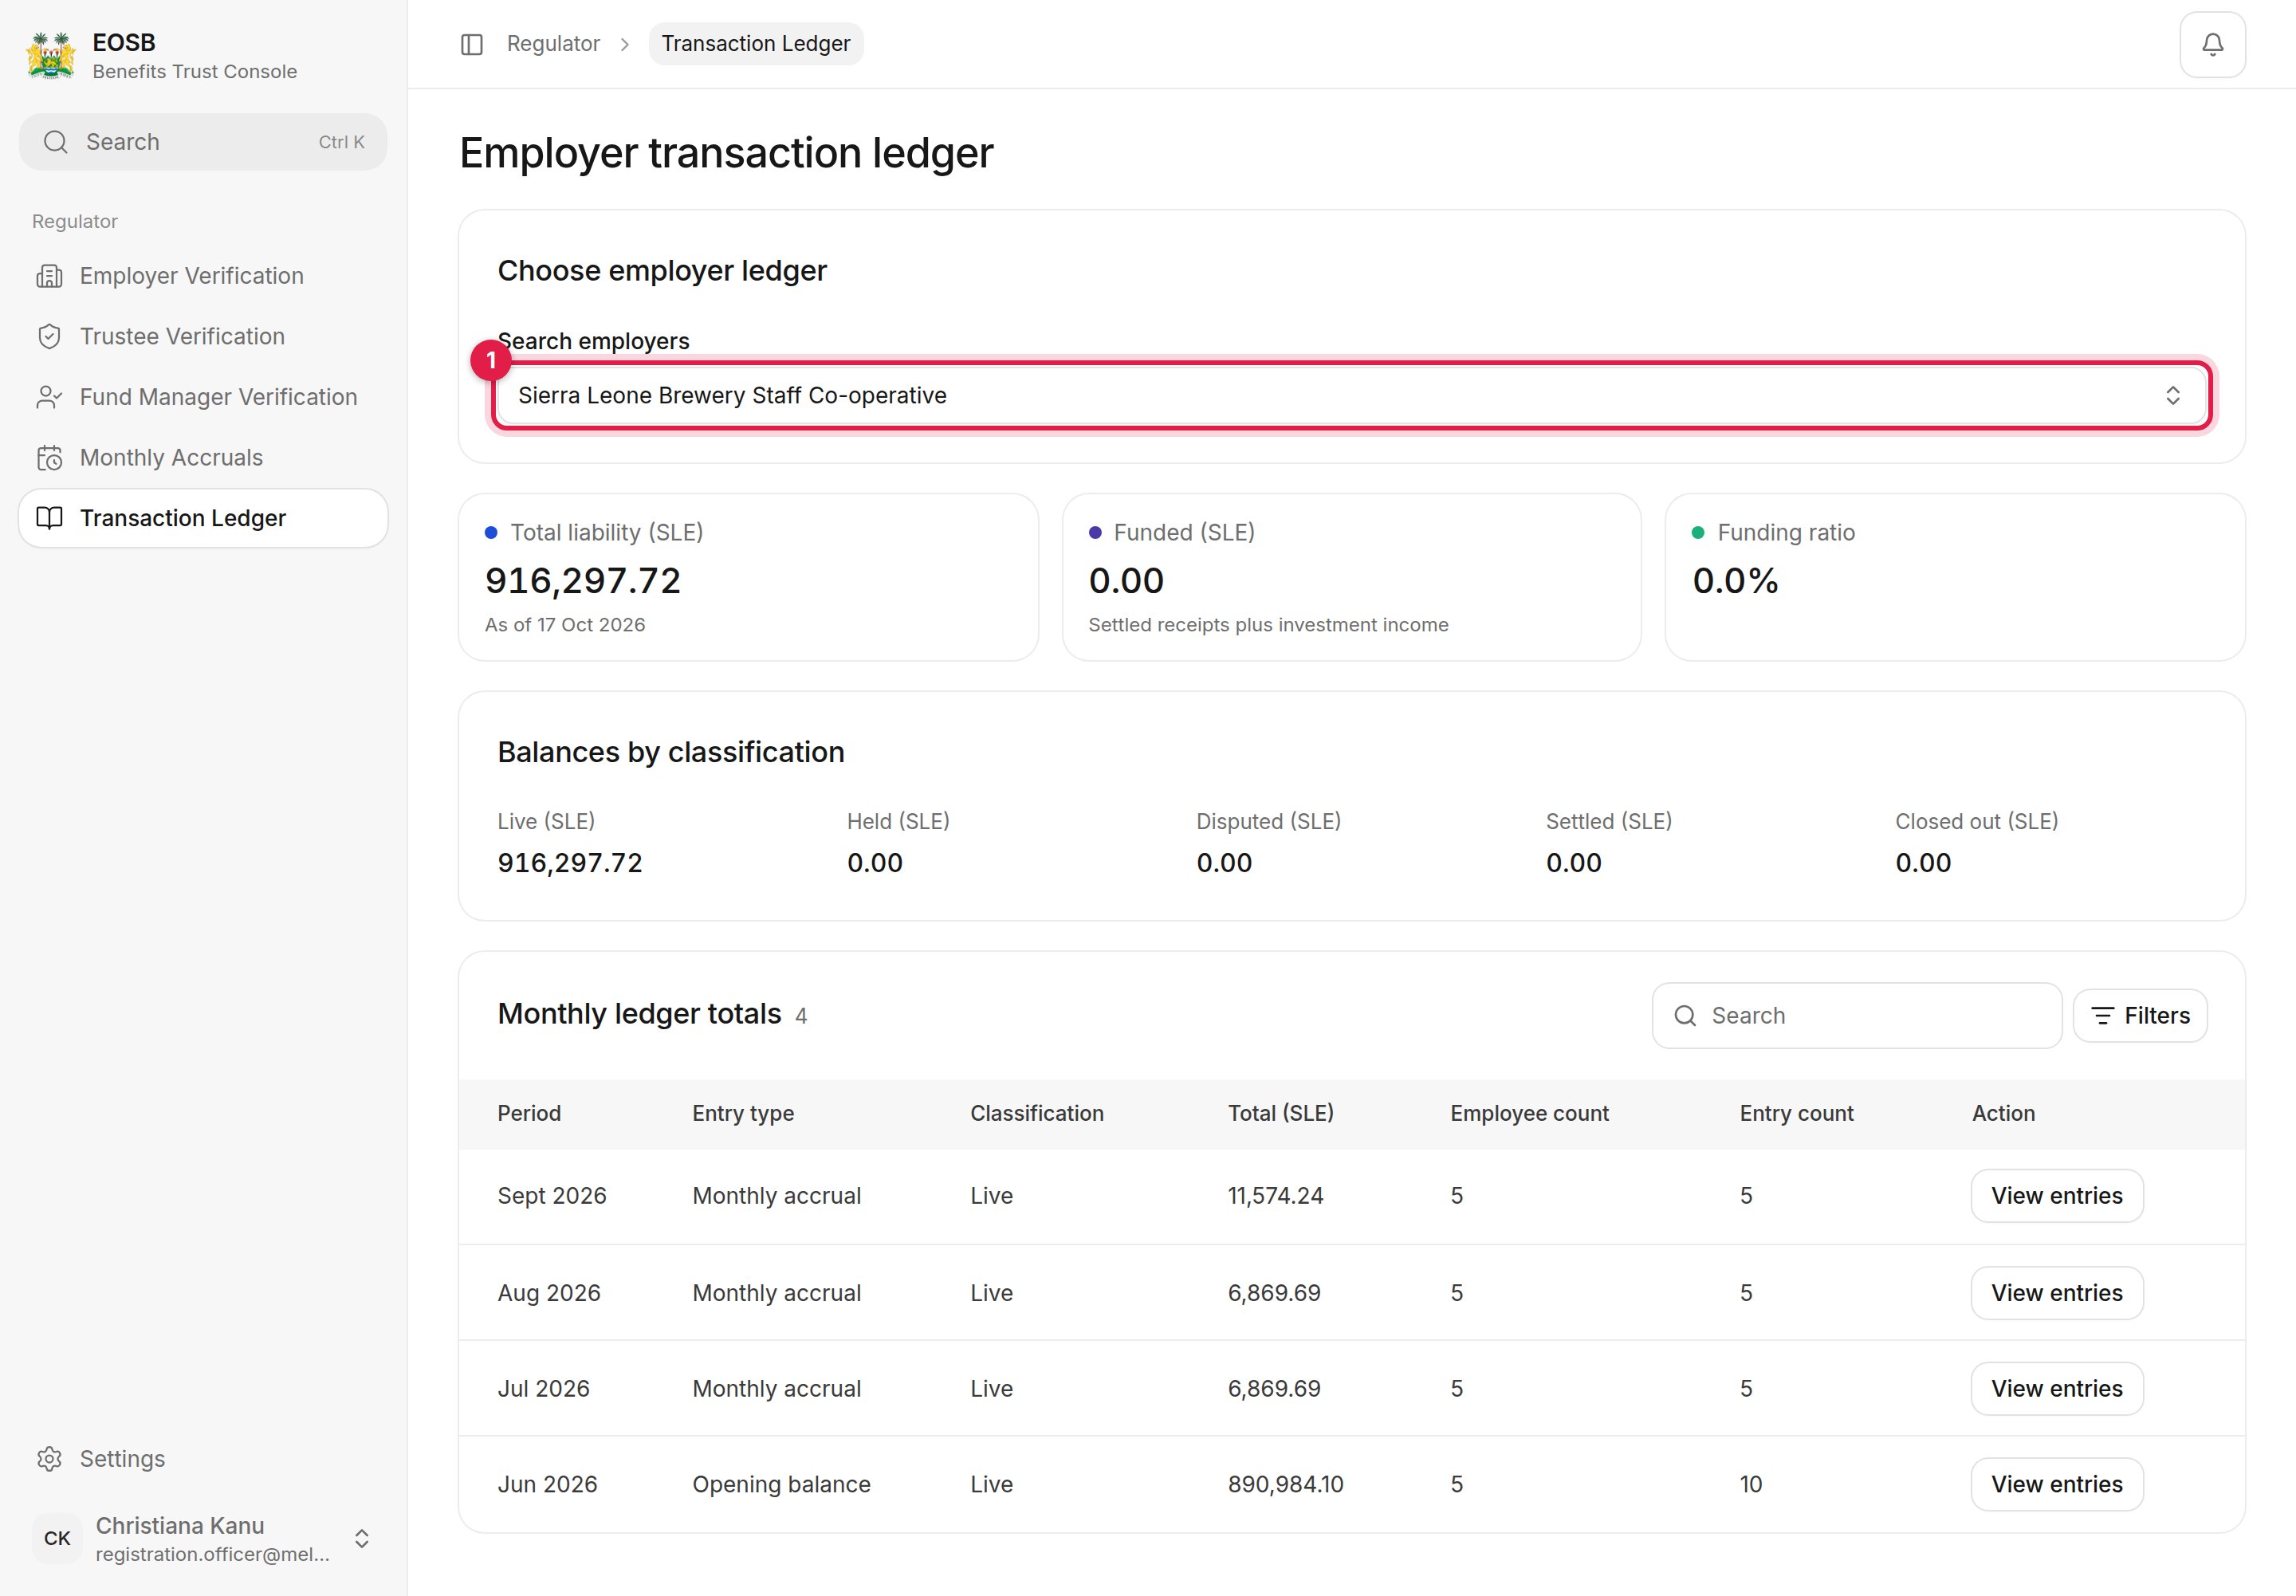Open the Employer Verification page

(x=203, y=276)
